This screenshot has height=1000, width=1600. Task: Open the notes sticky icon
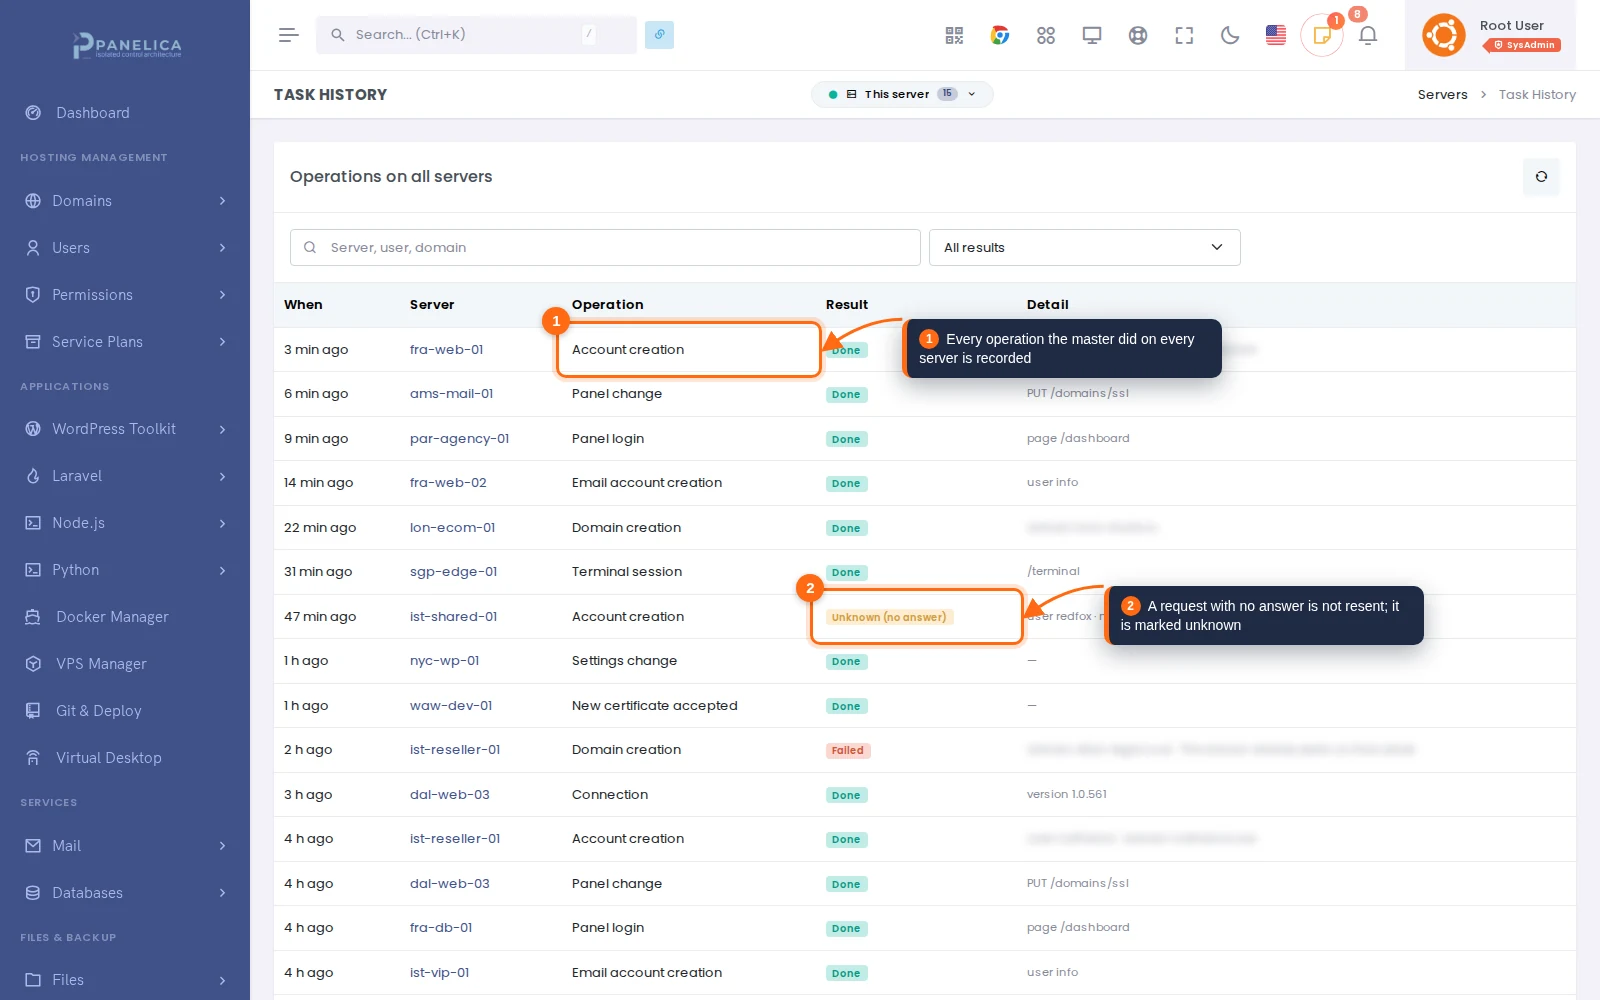pyautogui.click(x=1322, y=36)
